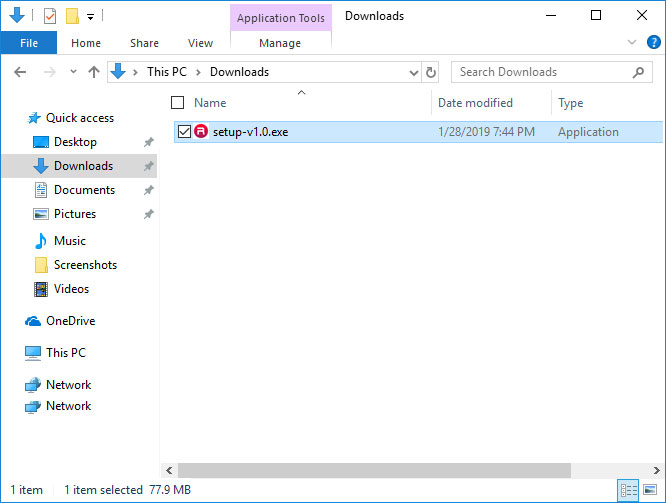Image resolution: width=666 pixels, height=503 pixels.
Task: Open Screenshots folder in navigation pane
Action: tap(85, 265)
